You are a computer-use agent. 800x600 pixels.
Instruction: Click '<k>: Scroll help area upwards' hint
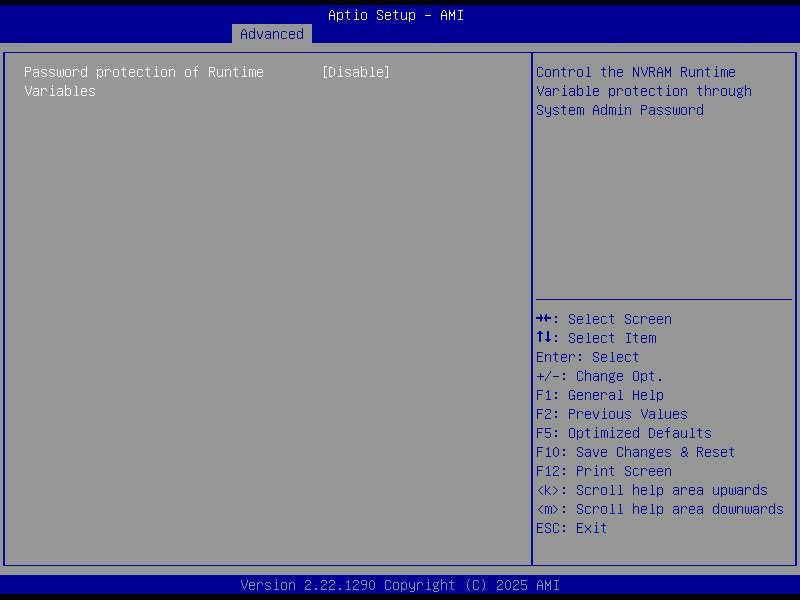pos(652,490)
